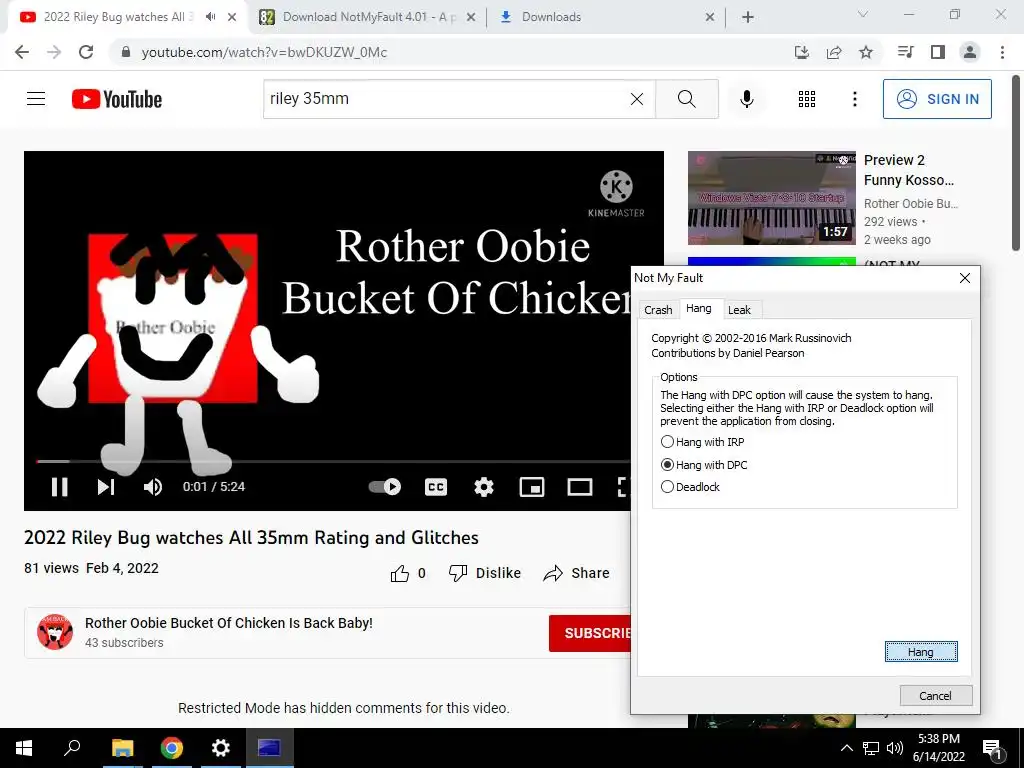The image size is (1024, 768).
Task: Pause the YouTube video
Action: pyautogui.click(x=59, y=487)
